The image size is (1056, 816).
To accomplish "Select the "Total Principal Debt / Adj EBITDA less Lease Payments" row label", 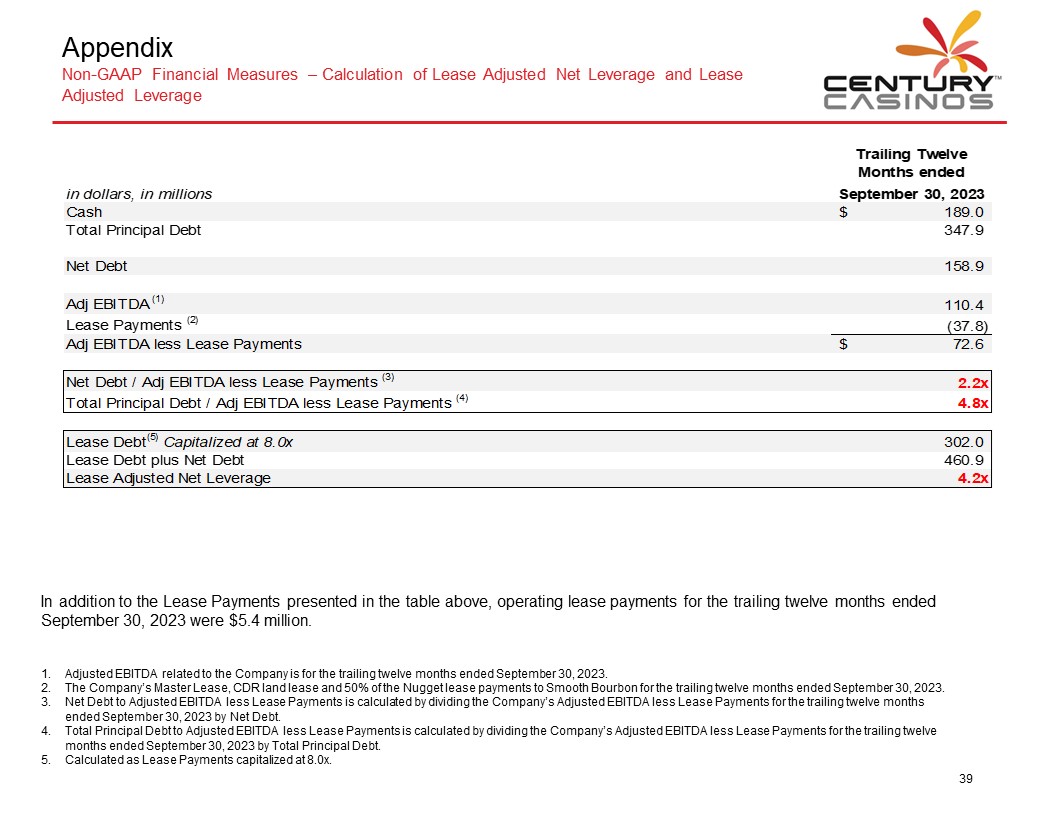I will (x=267, y=402).
